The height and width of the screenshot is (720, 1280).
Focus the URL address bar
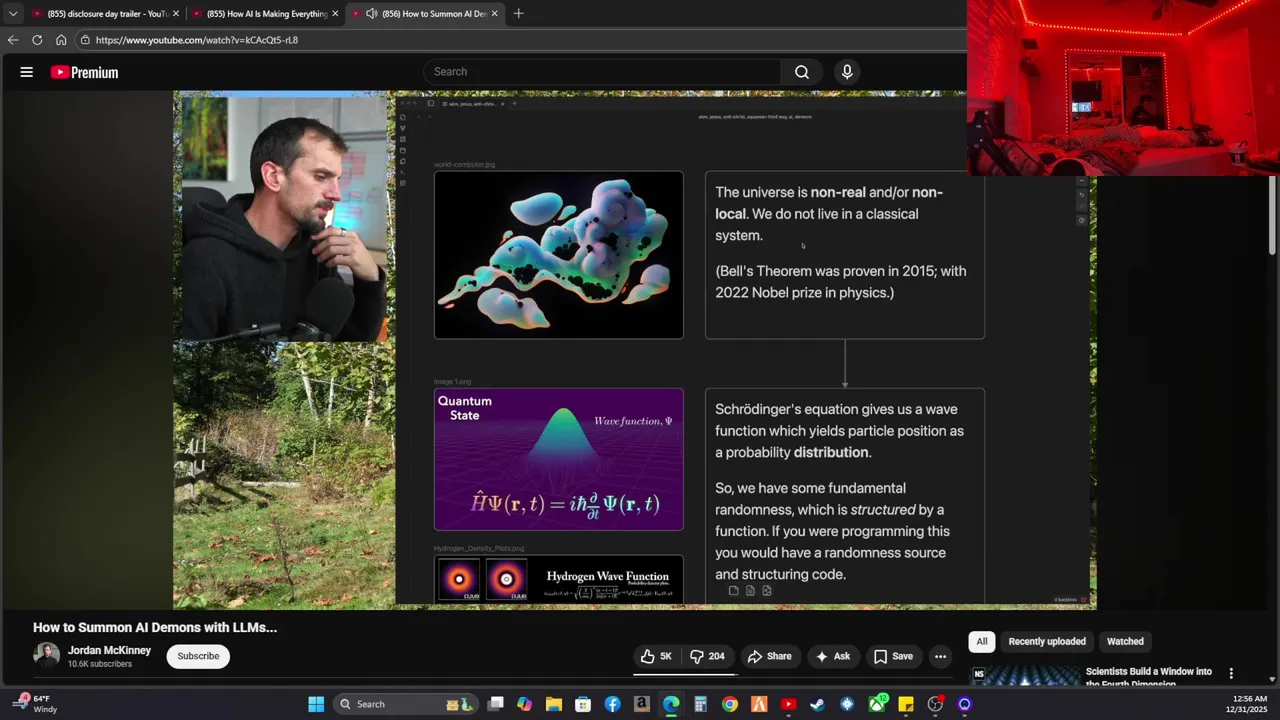tap(520, 40)
